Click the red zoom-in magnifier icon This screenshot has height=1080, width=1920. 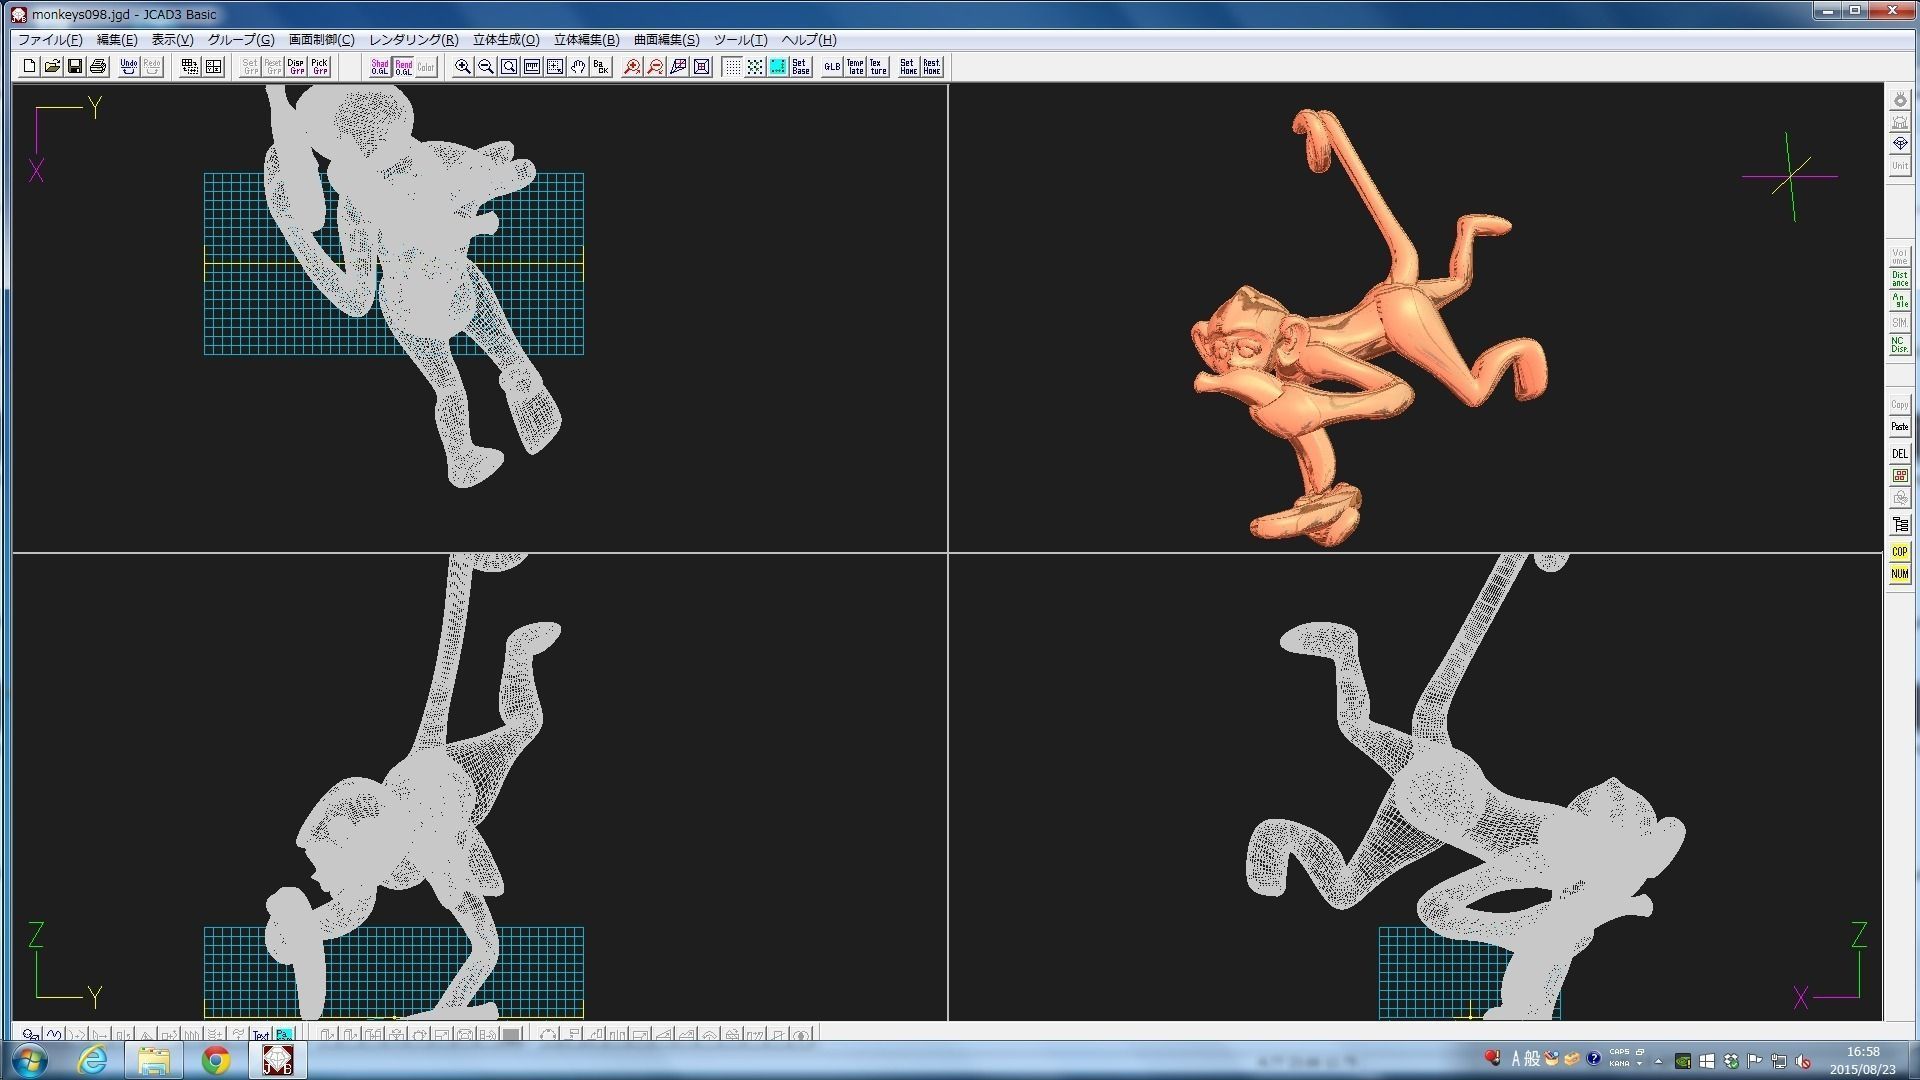[x=632, y=67]
